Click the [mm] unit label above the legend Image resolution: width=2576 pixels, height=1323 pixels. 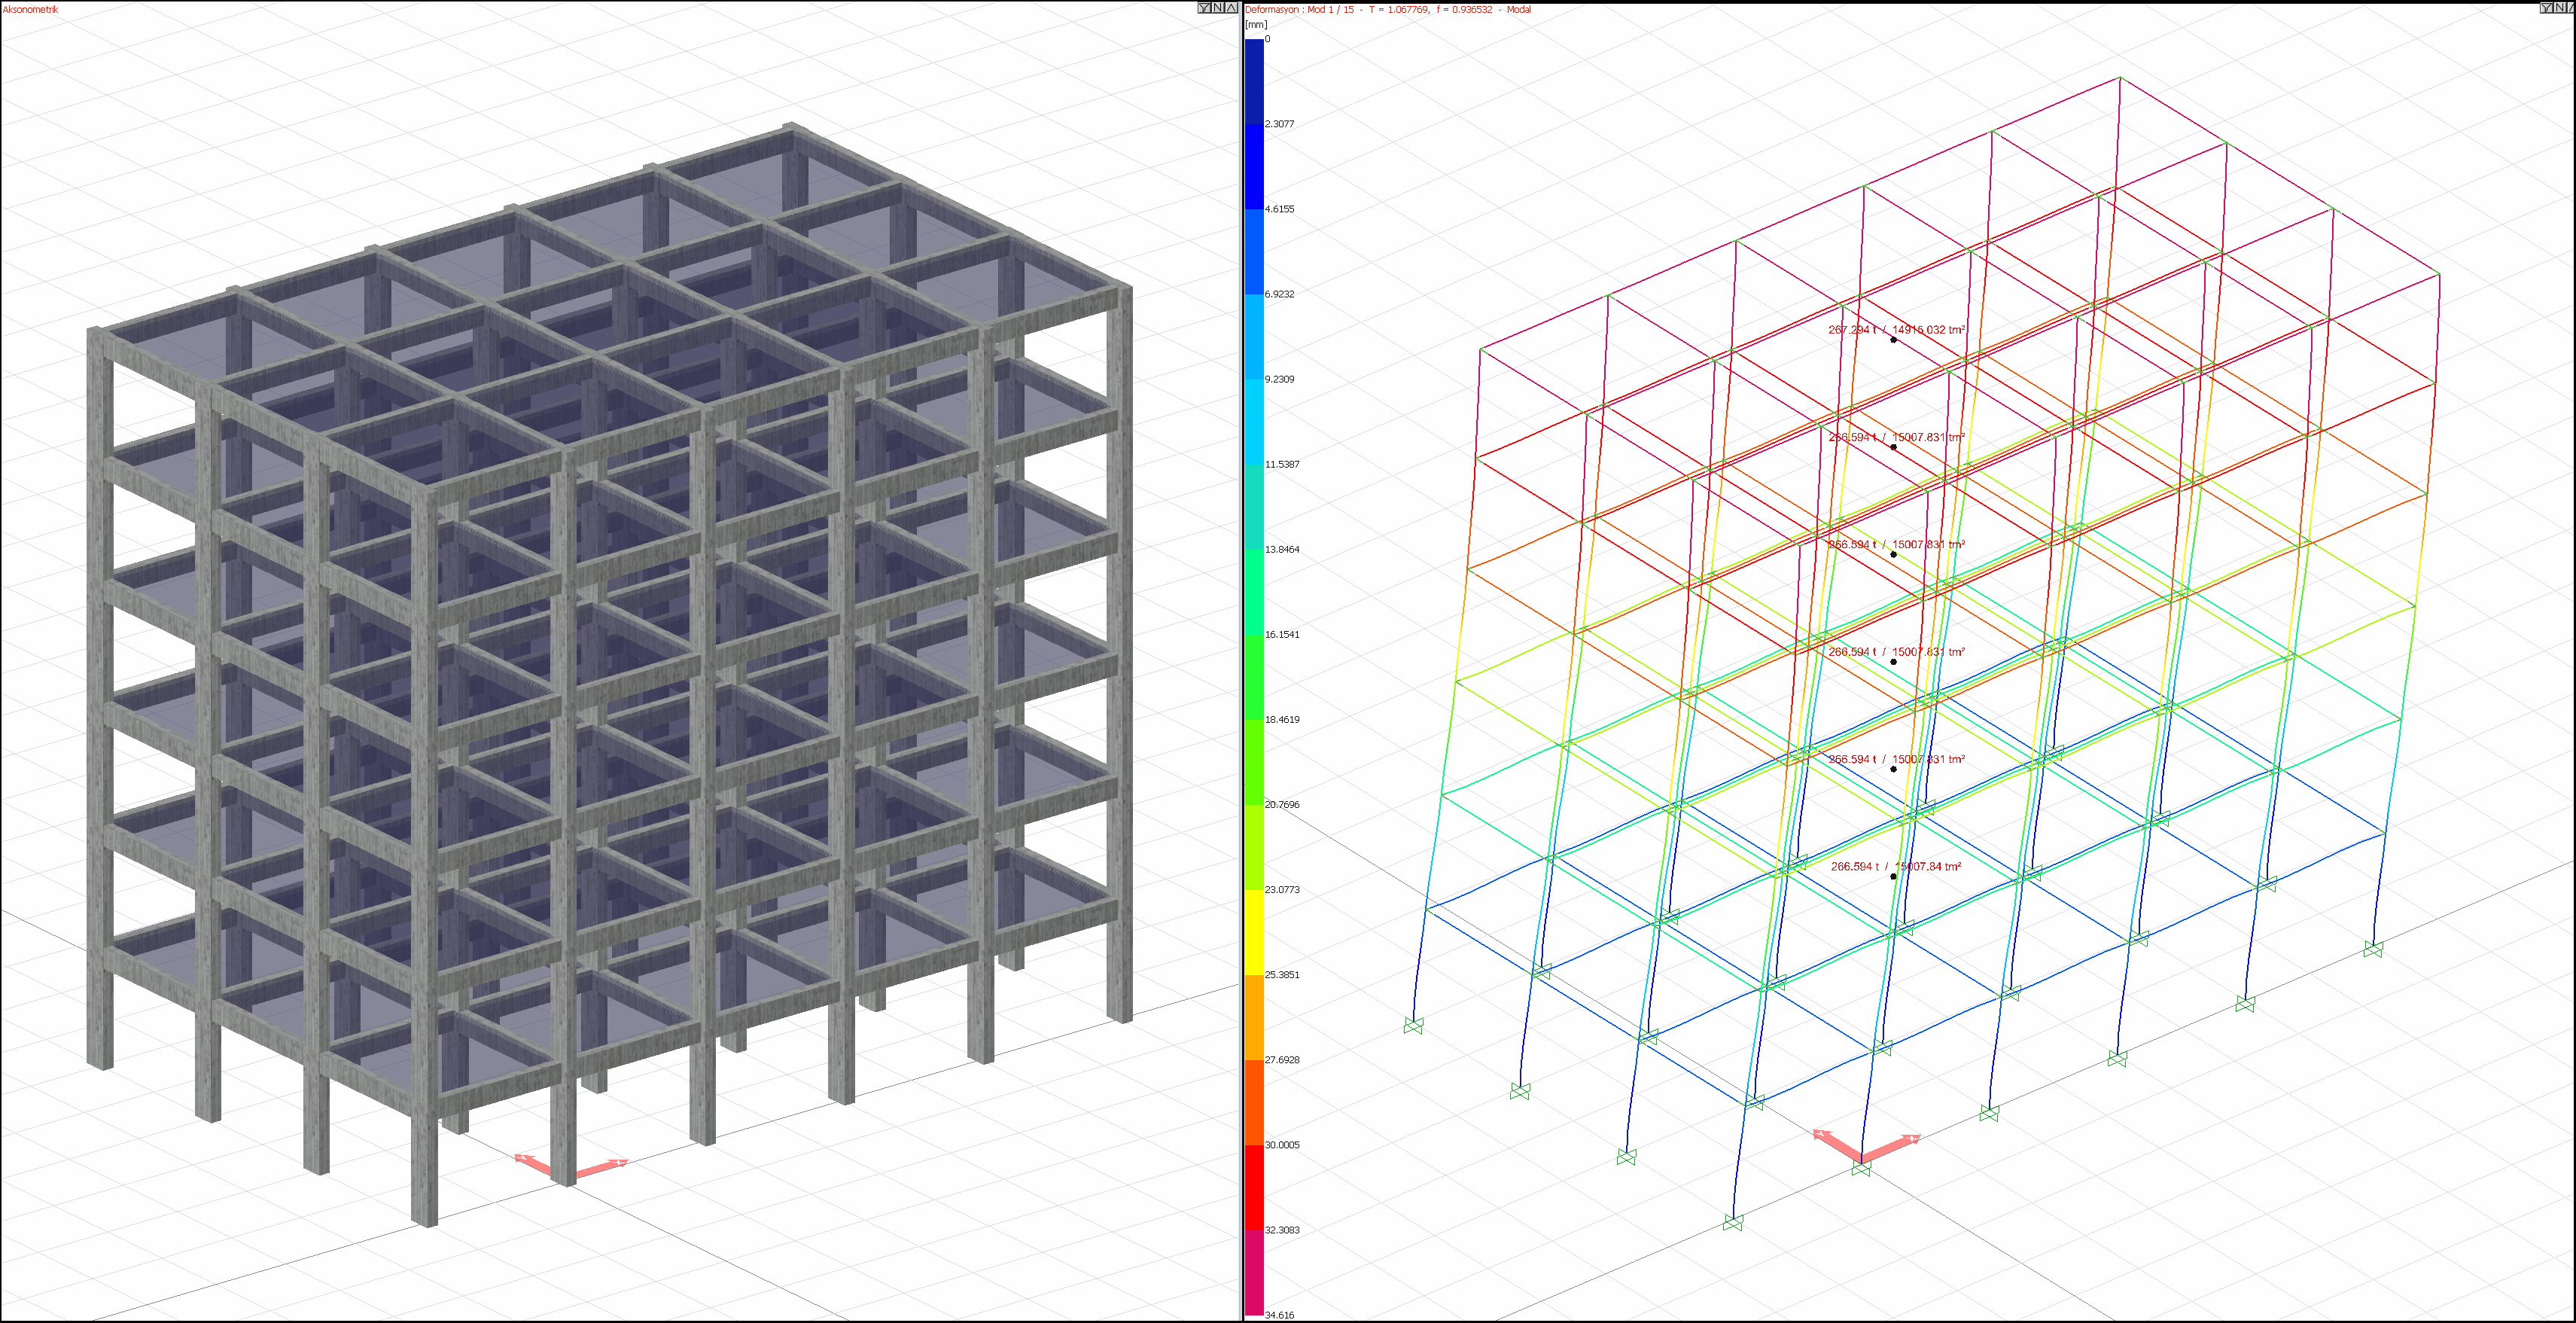click(1256, 25)
